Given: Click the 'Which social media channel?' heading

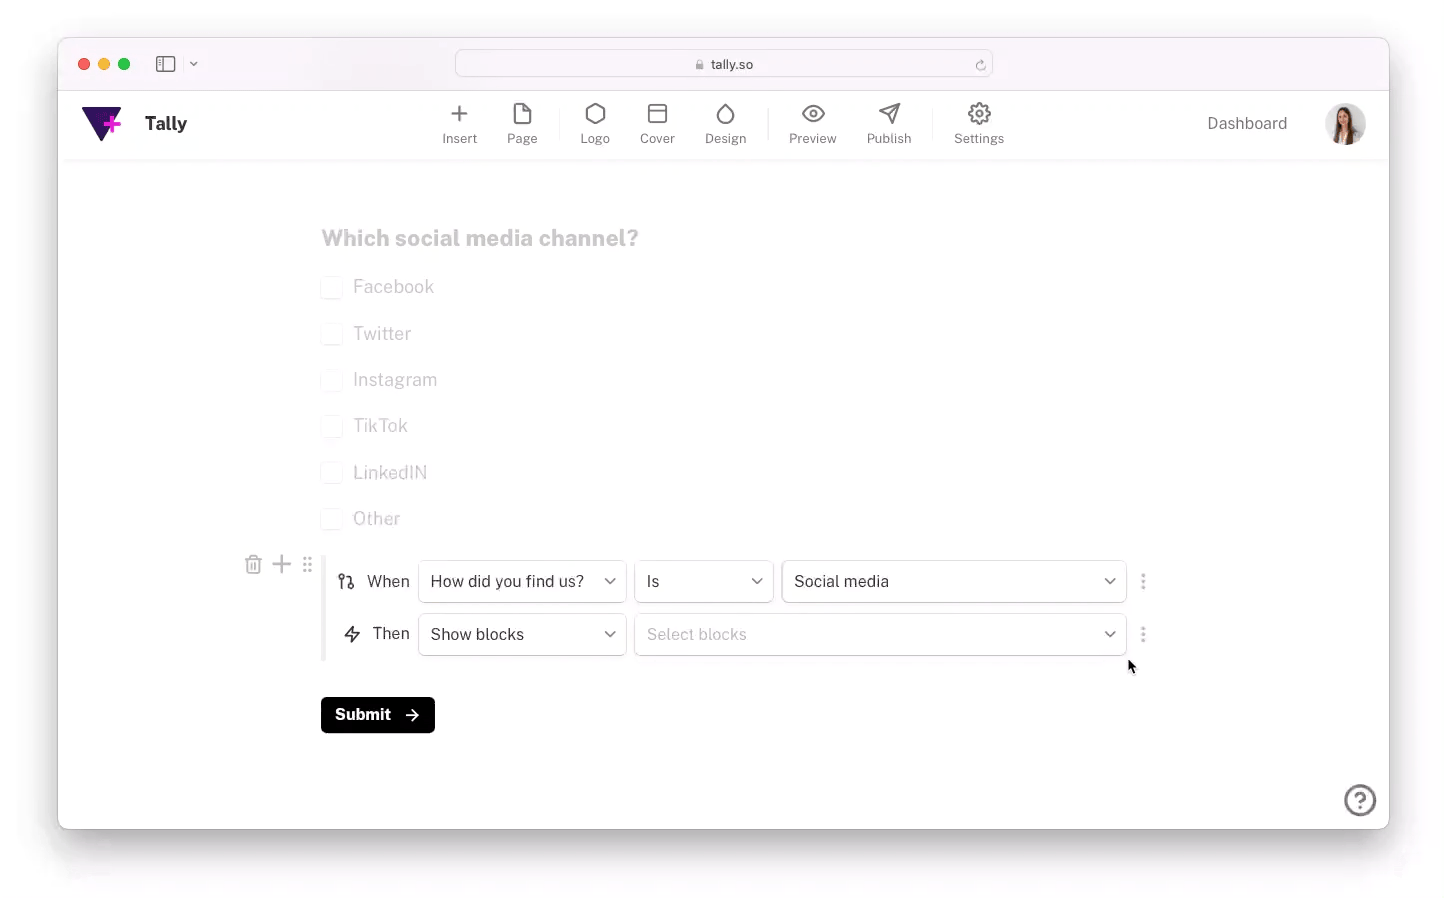Looking at the screenshot, I should click(480, 238).
